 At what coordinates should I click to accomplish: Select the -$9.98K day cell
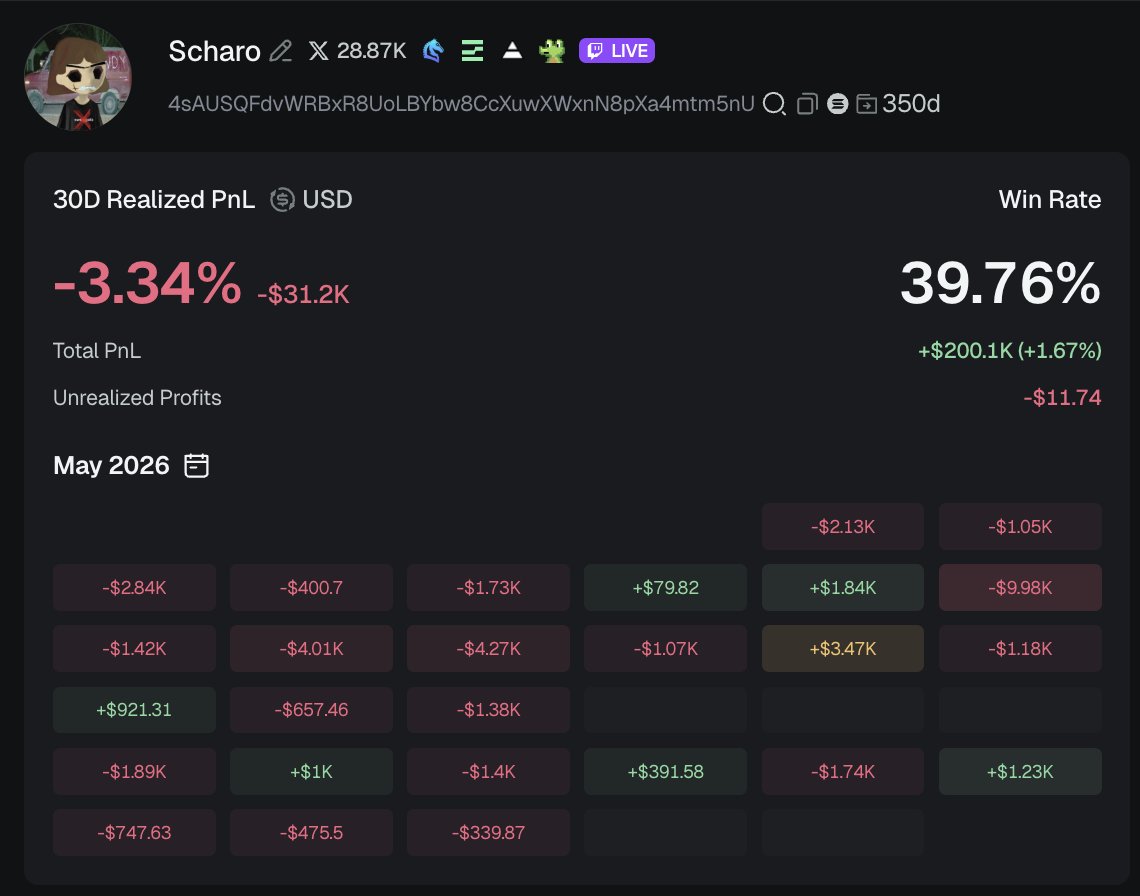click(1020, 588)
